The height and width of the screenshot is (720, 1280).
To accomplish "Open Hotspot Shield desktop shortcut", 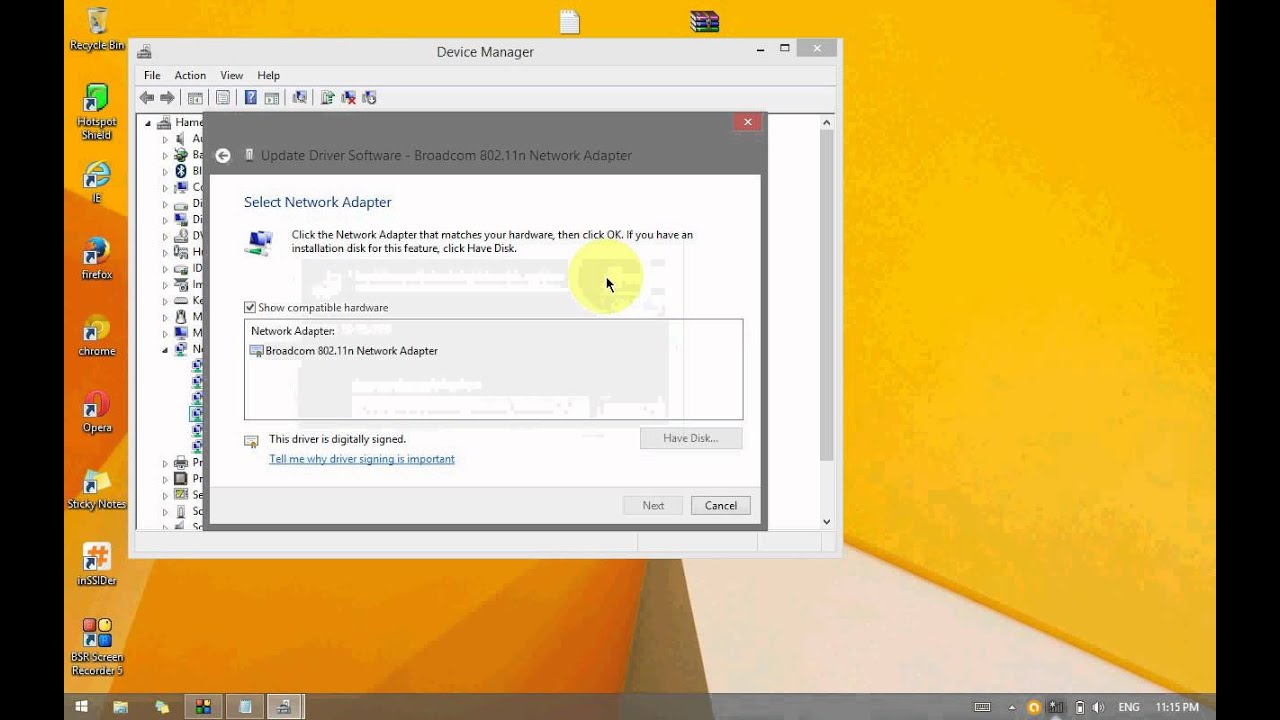I will point(96,112).
